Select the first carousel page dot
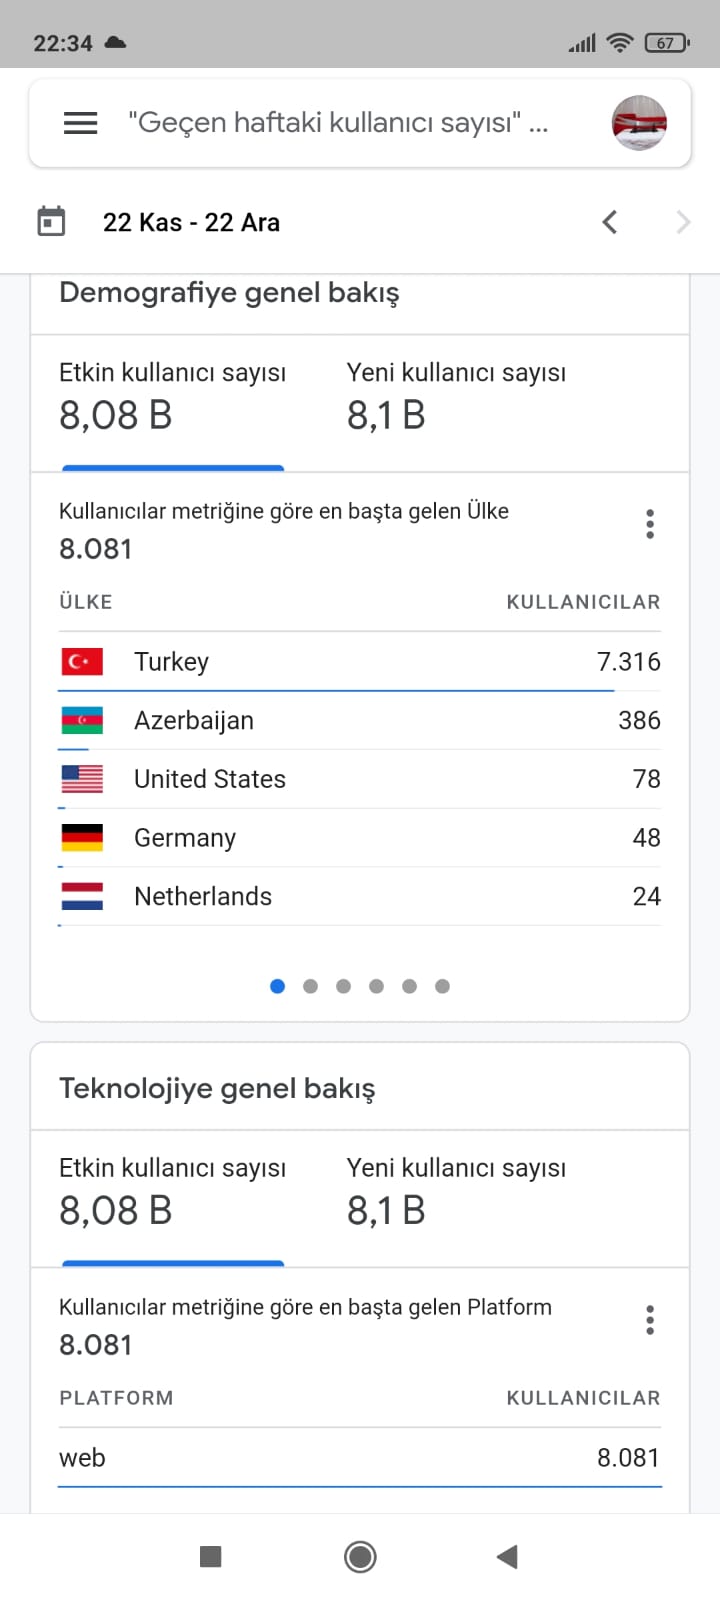Viewport: 720px width, 1600px height. coord(278,986)
